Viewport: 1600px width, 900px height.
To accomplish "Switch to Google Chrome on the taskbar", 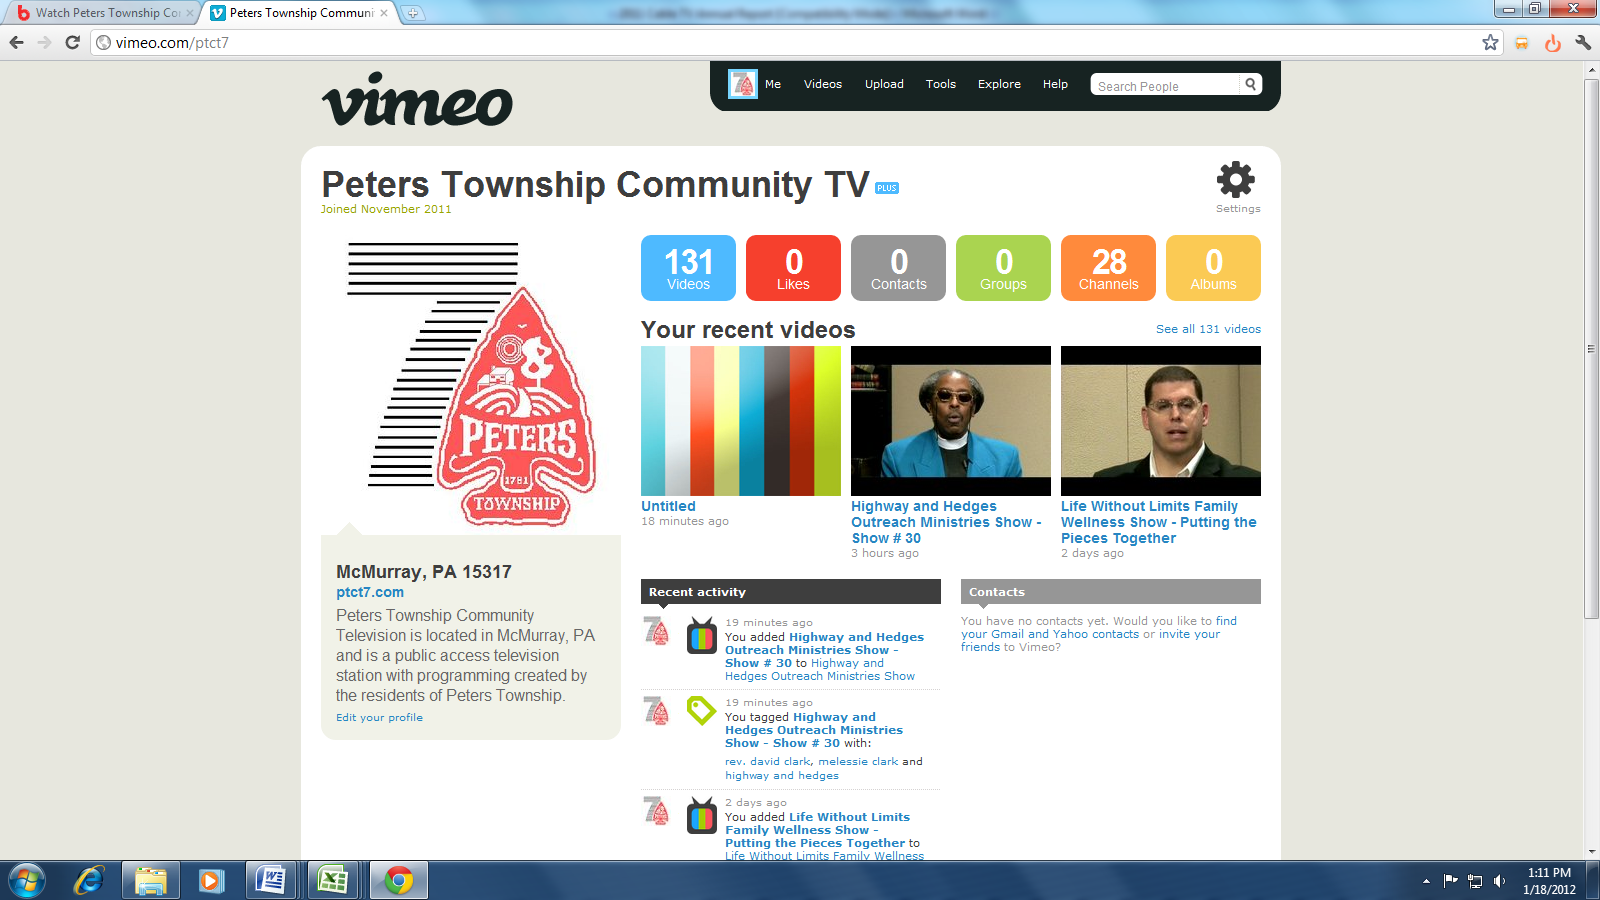I will [399, 880].
